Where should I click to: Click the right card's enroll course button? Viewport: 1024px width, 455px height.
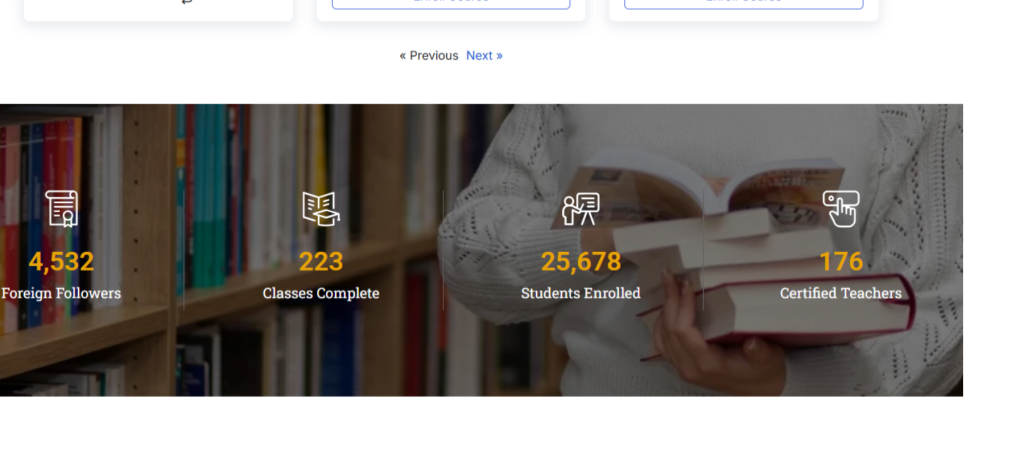pyautogui.click(x=744, y=3)
